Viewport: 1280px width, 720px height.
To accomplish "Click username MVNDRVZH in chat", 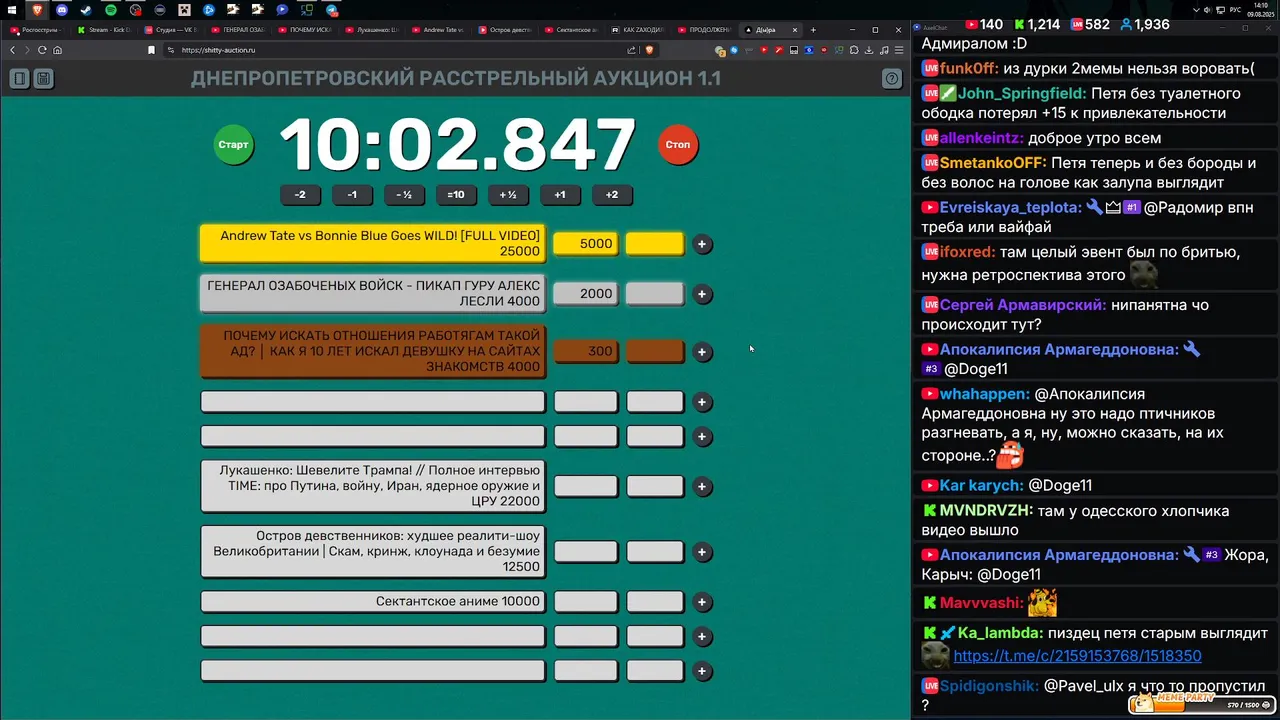I will click(x=987, y=511).
